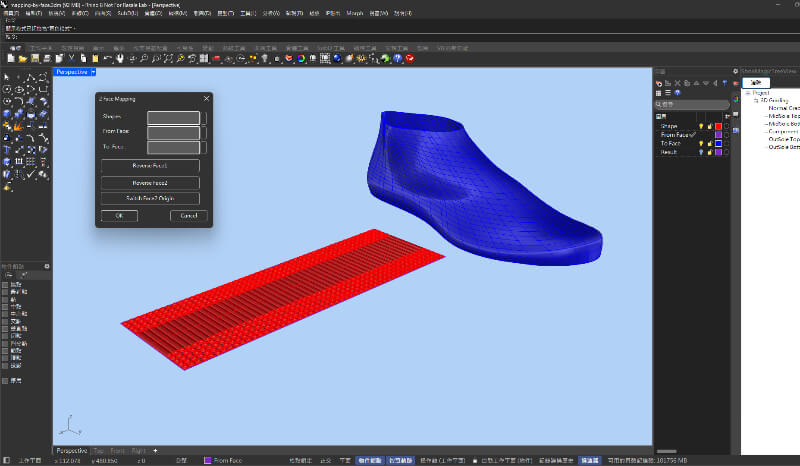Toggle lock icon of To Face layer

pos(709,144)
